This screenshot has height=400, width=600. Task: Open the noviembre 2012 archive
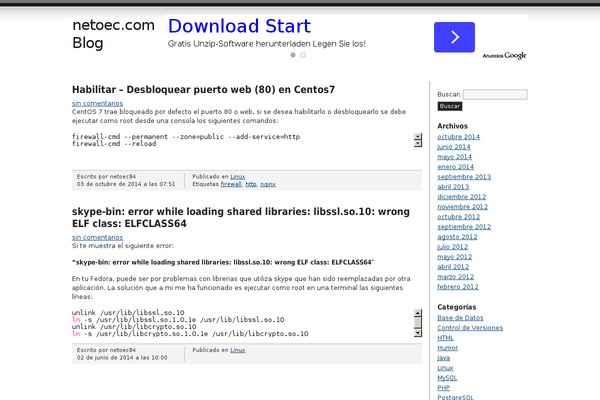[463, 206]
